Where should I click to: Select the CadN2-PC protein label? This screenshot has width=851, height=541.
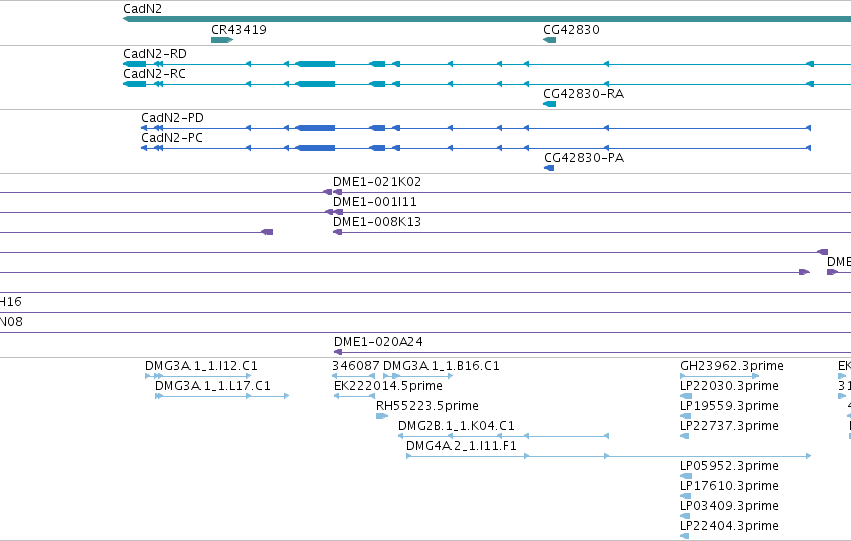[172, 138]
